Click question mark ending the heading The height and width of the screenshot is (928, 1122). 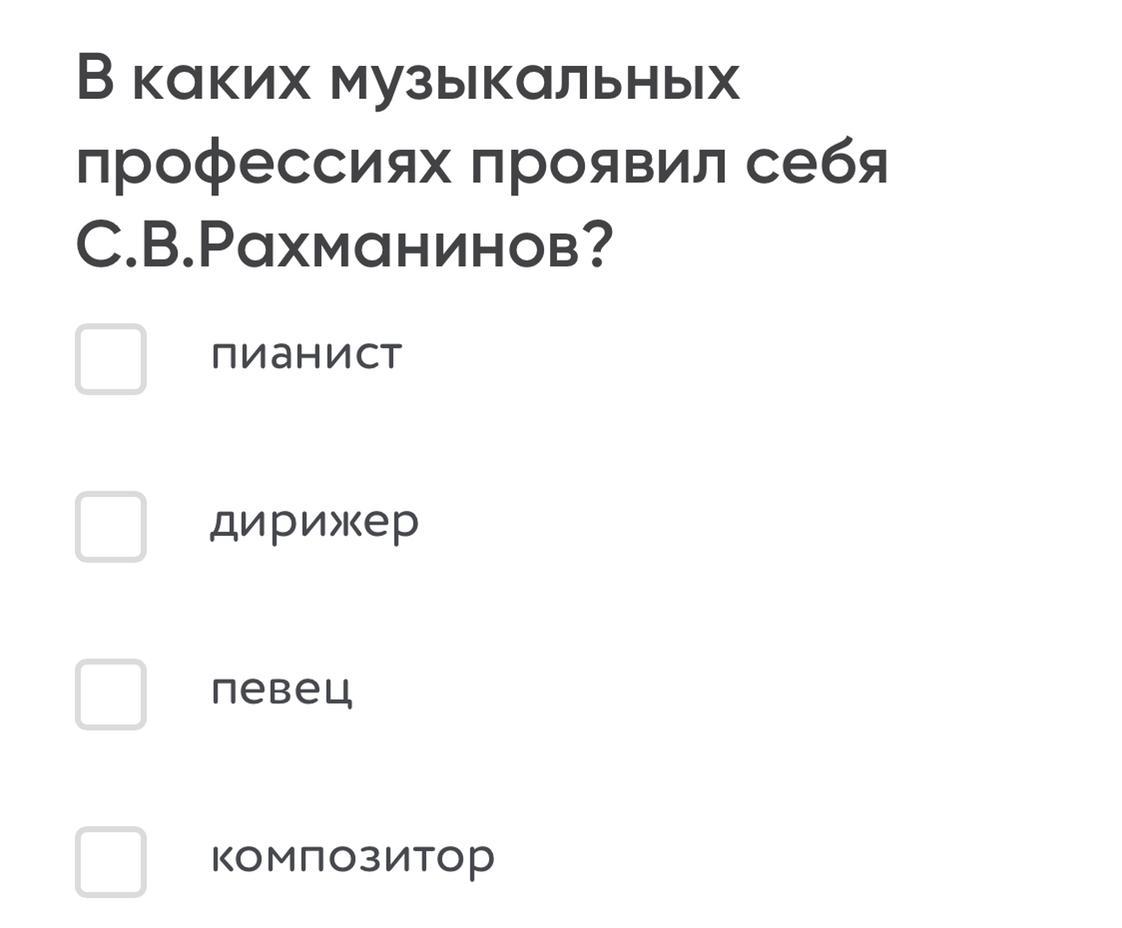[595, 246]
